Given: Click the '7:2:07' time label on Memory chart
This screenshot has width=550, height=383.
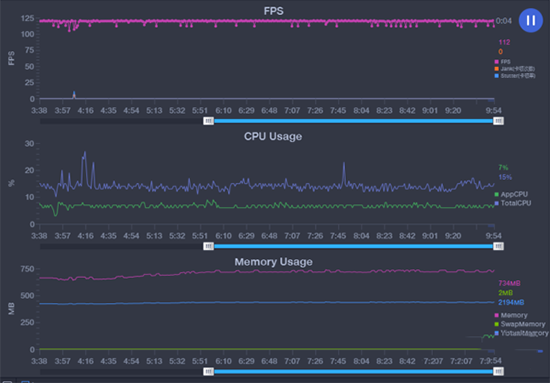Looking at the screenshot, I should coord(461,361).
